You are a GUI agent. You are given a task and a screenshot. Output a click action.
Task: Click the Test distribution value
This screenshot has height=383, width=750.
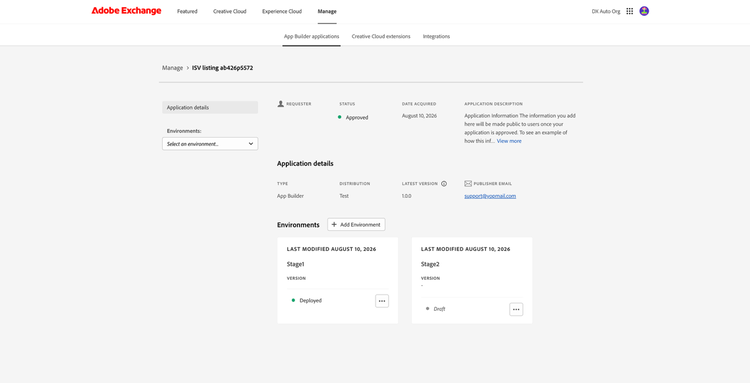[344, 196]
